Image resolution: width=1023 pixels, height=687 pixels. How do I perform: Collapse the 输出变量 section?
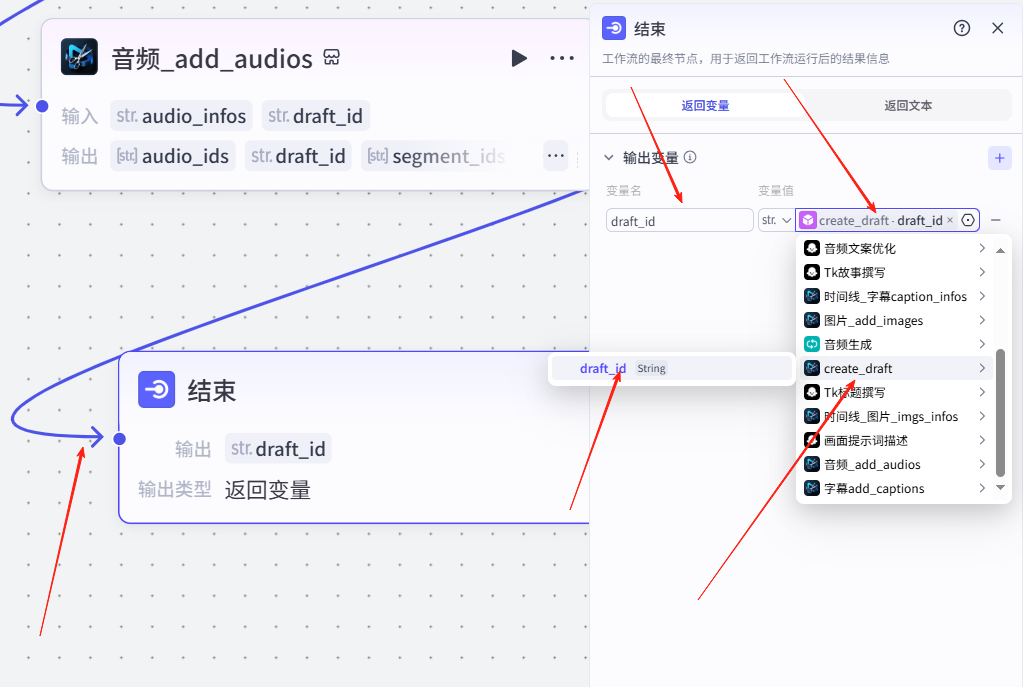[x=608, y=158]
